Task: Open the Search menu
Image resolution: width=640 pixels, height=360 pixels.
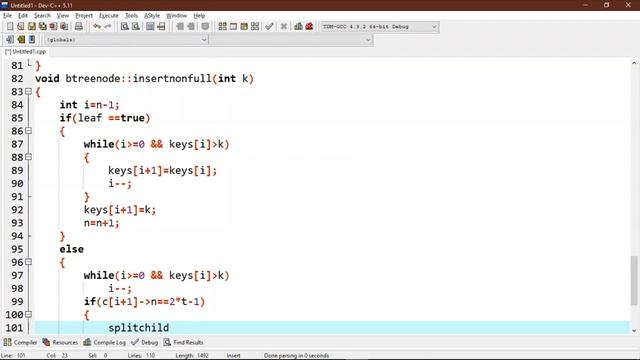Action: coord(42,16)
